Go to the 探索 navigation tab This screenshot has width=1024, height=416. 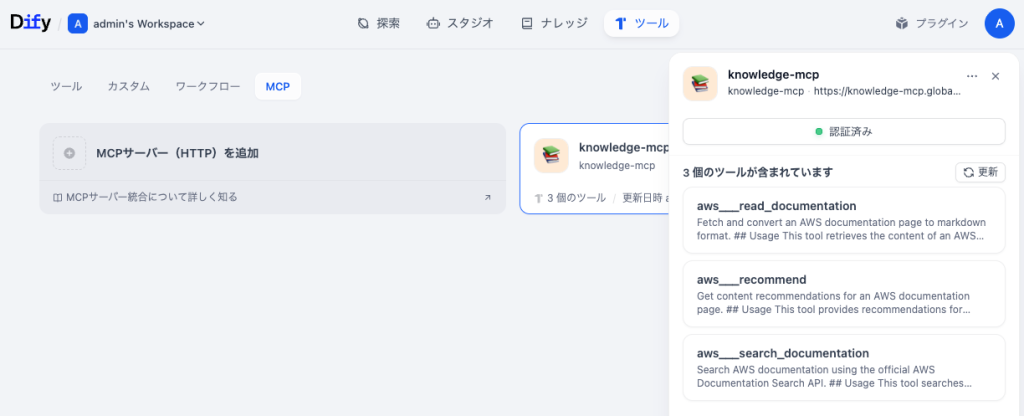point(379,24)
